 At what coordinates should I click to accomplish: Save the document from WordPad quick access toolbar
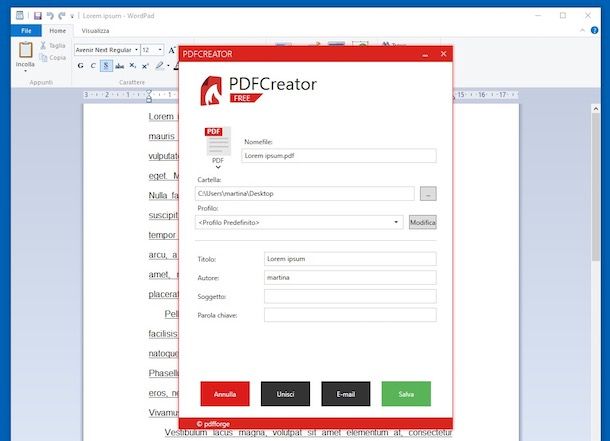click(x=38, y=16)
